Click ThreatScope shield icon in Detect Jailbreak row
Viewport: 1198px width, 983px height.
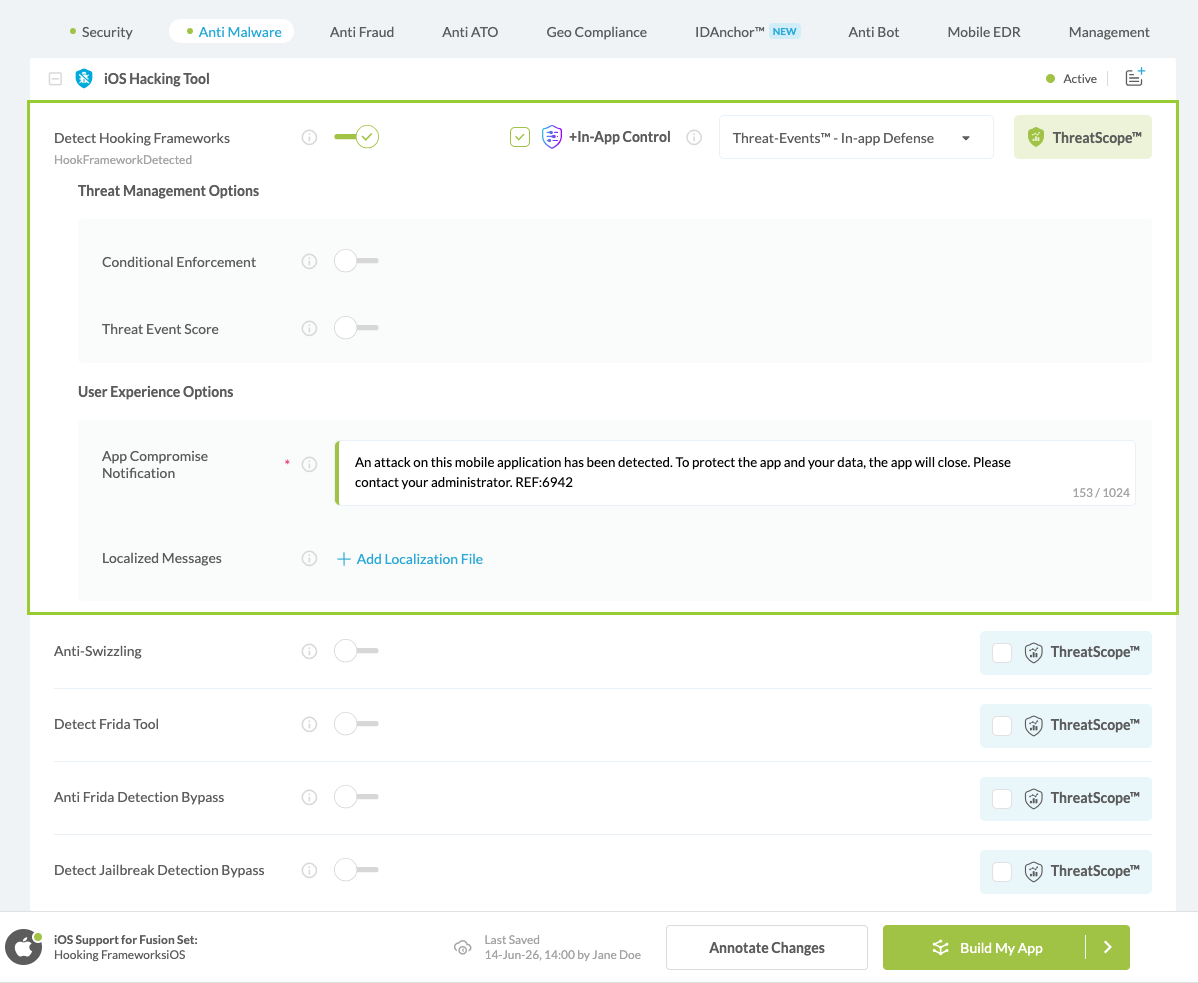pos(1033,871)
